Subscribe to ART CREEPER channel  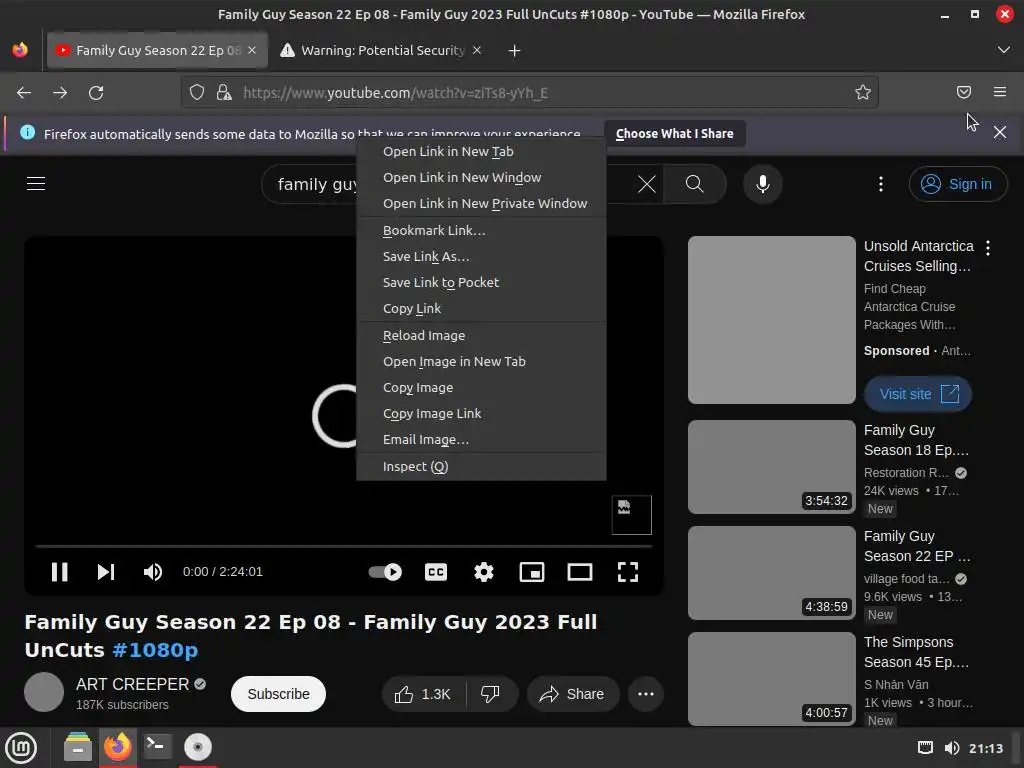[x=278, y=694]
